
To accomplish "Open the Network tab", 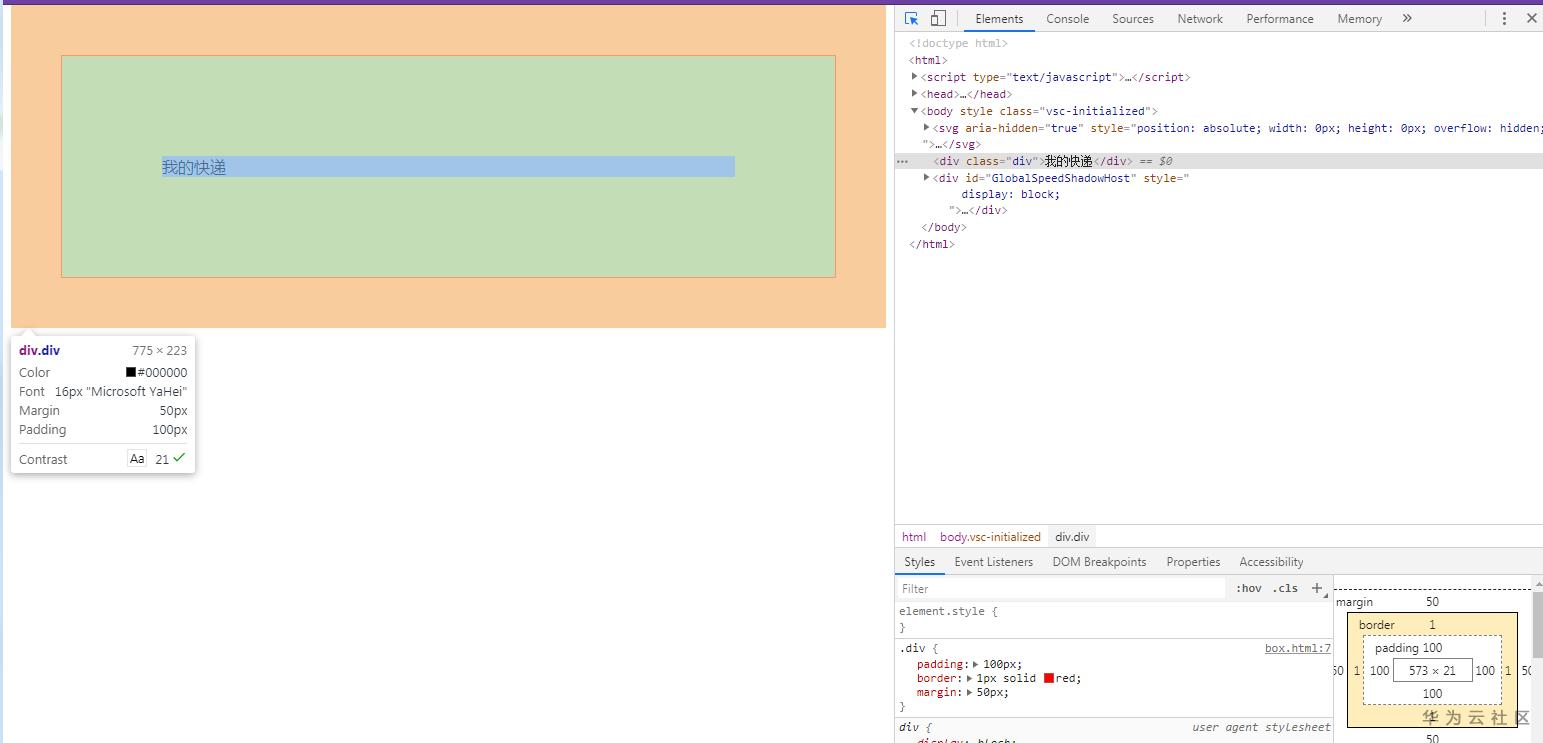I will point(1200,18).
